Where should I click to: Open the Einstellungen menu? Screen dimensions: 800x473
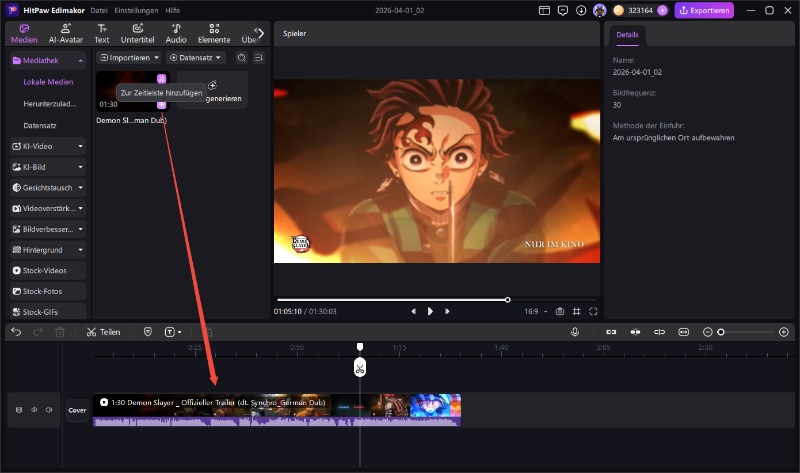pyautogui.click(x=136, y=10)
